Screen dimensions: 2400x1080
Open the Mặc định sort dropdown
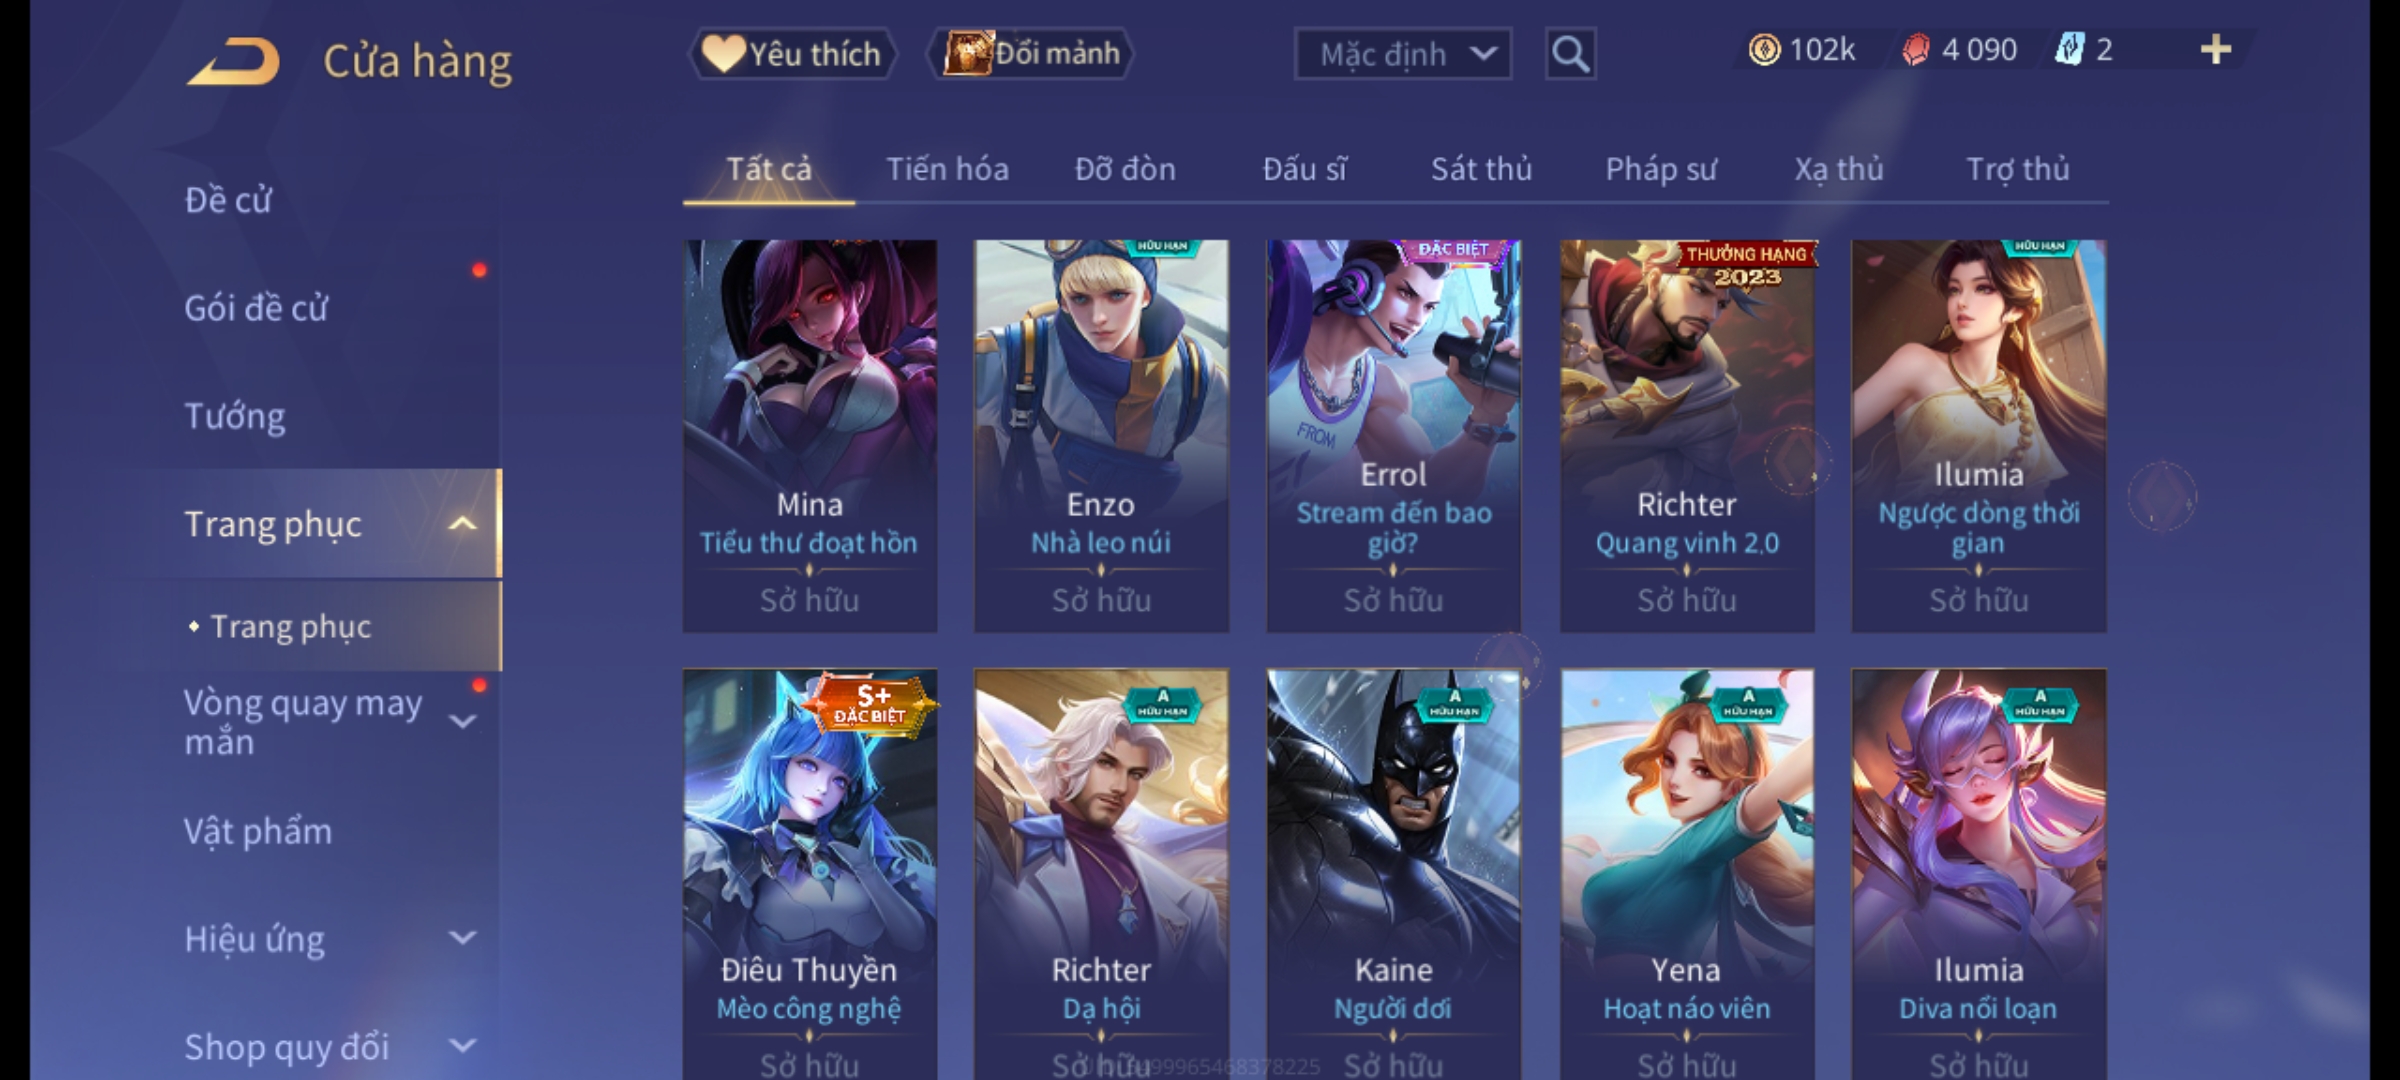(x=1402, y=54)
